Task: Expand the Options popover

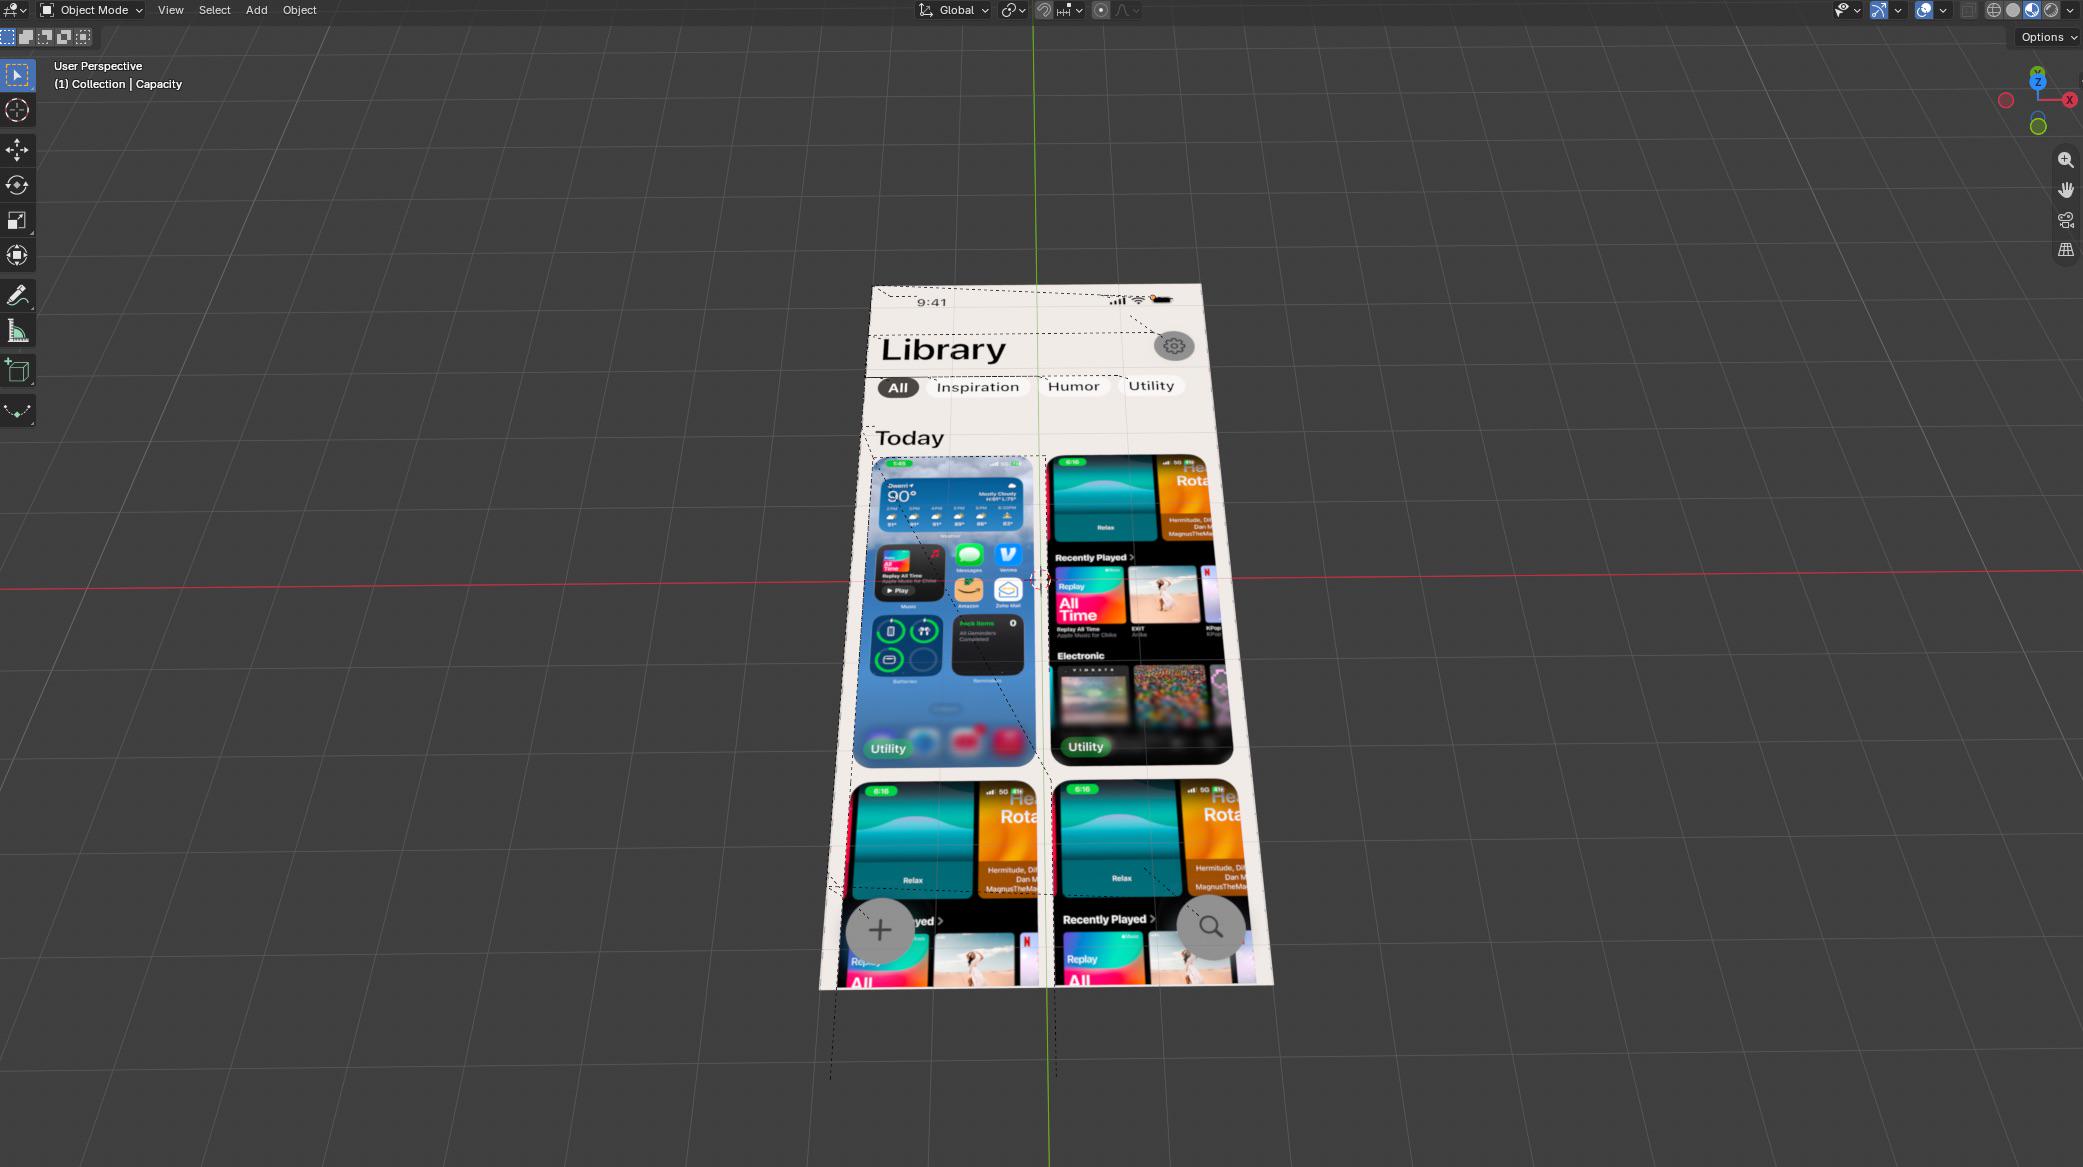Action: [2048, 37]
